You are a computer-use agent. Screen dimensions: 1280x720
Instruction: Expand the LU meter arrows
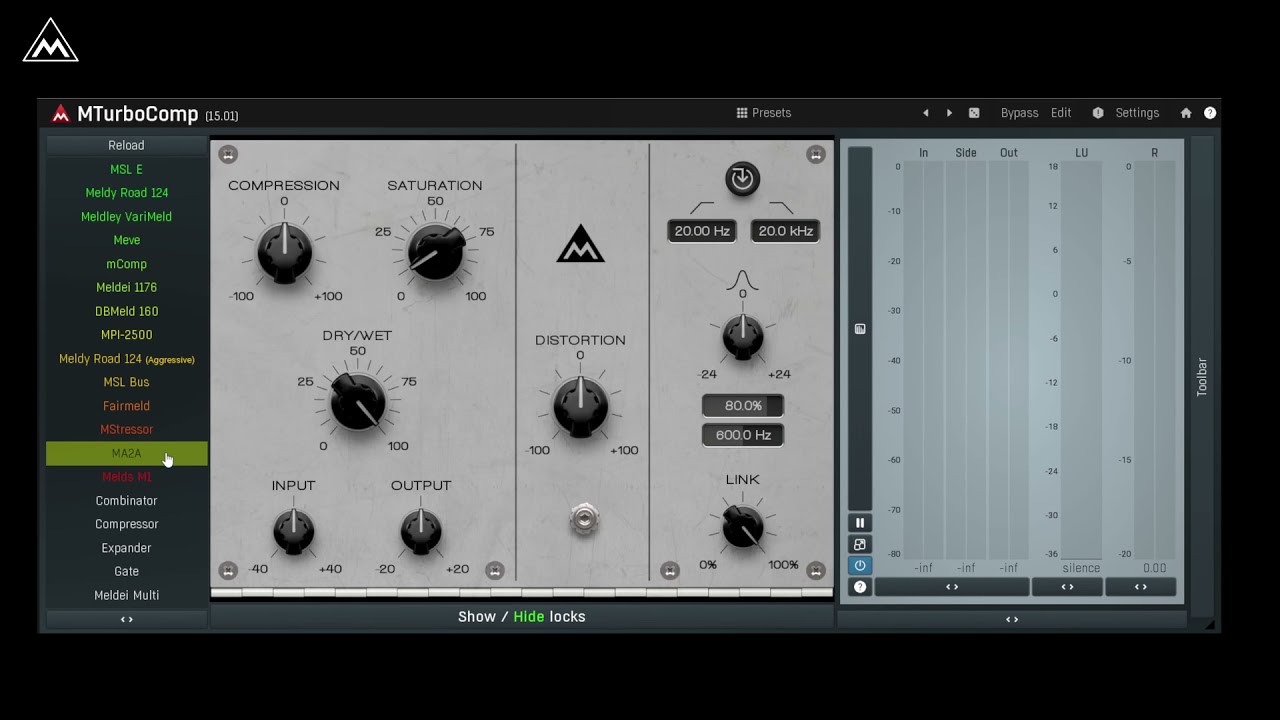click(x=1067, y=587)
